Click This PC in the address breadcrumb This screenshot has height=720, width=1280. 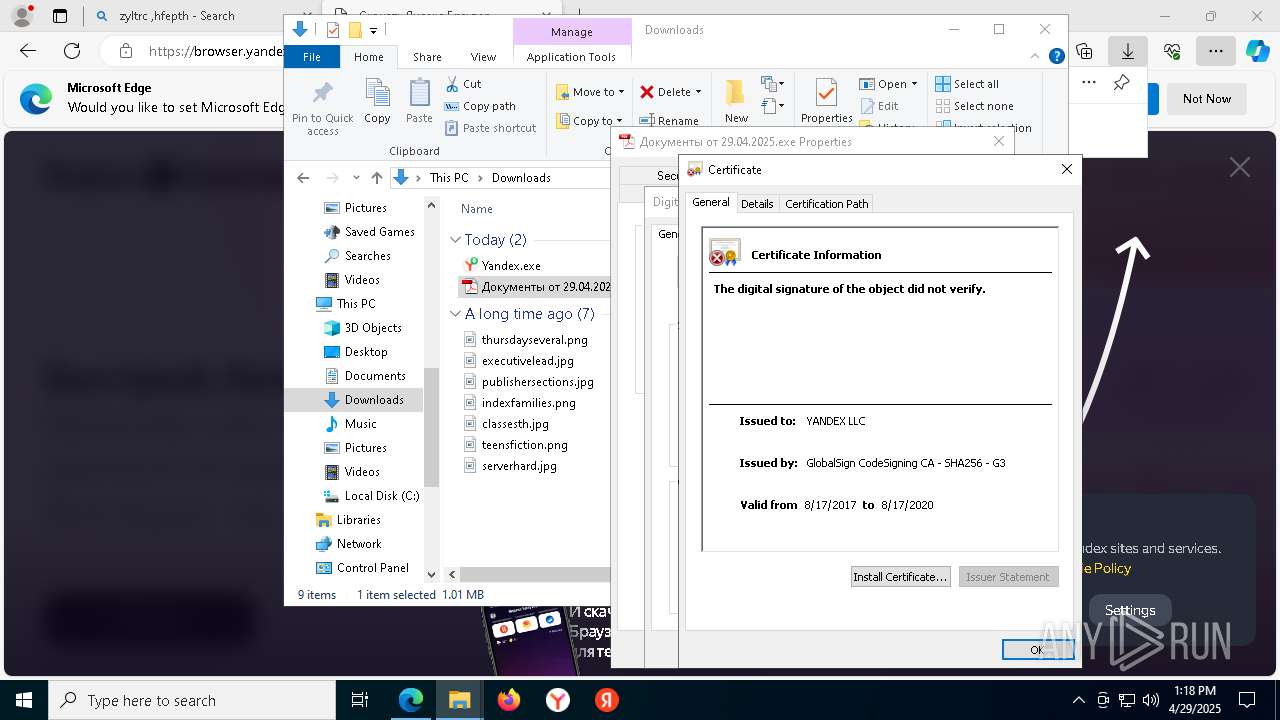(x=449, y=178)
